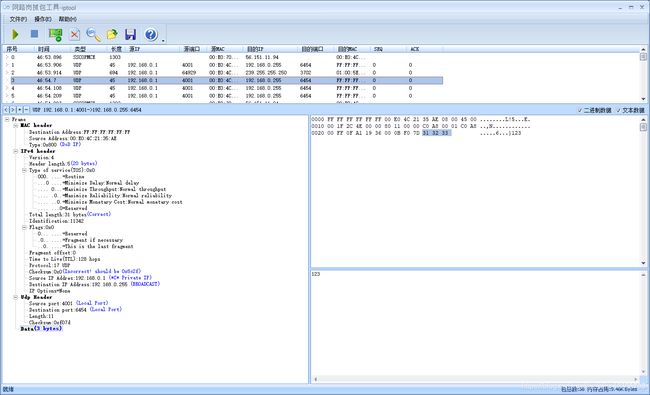Open a capture file with folder icon
This screenshot has width=650, height=395.
coord(112,34)
